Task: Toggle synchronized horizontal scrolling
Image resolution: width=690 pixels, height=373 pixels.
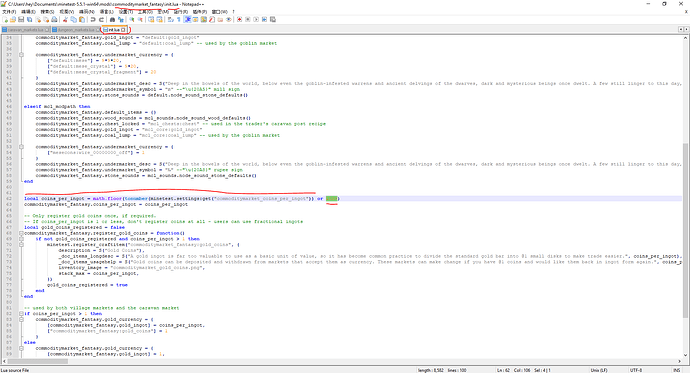Action: coord(159,20)
